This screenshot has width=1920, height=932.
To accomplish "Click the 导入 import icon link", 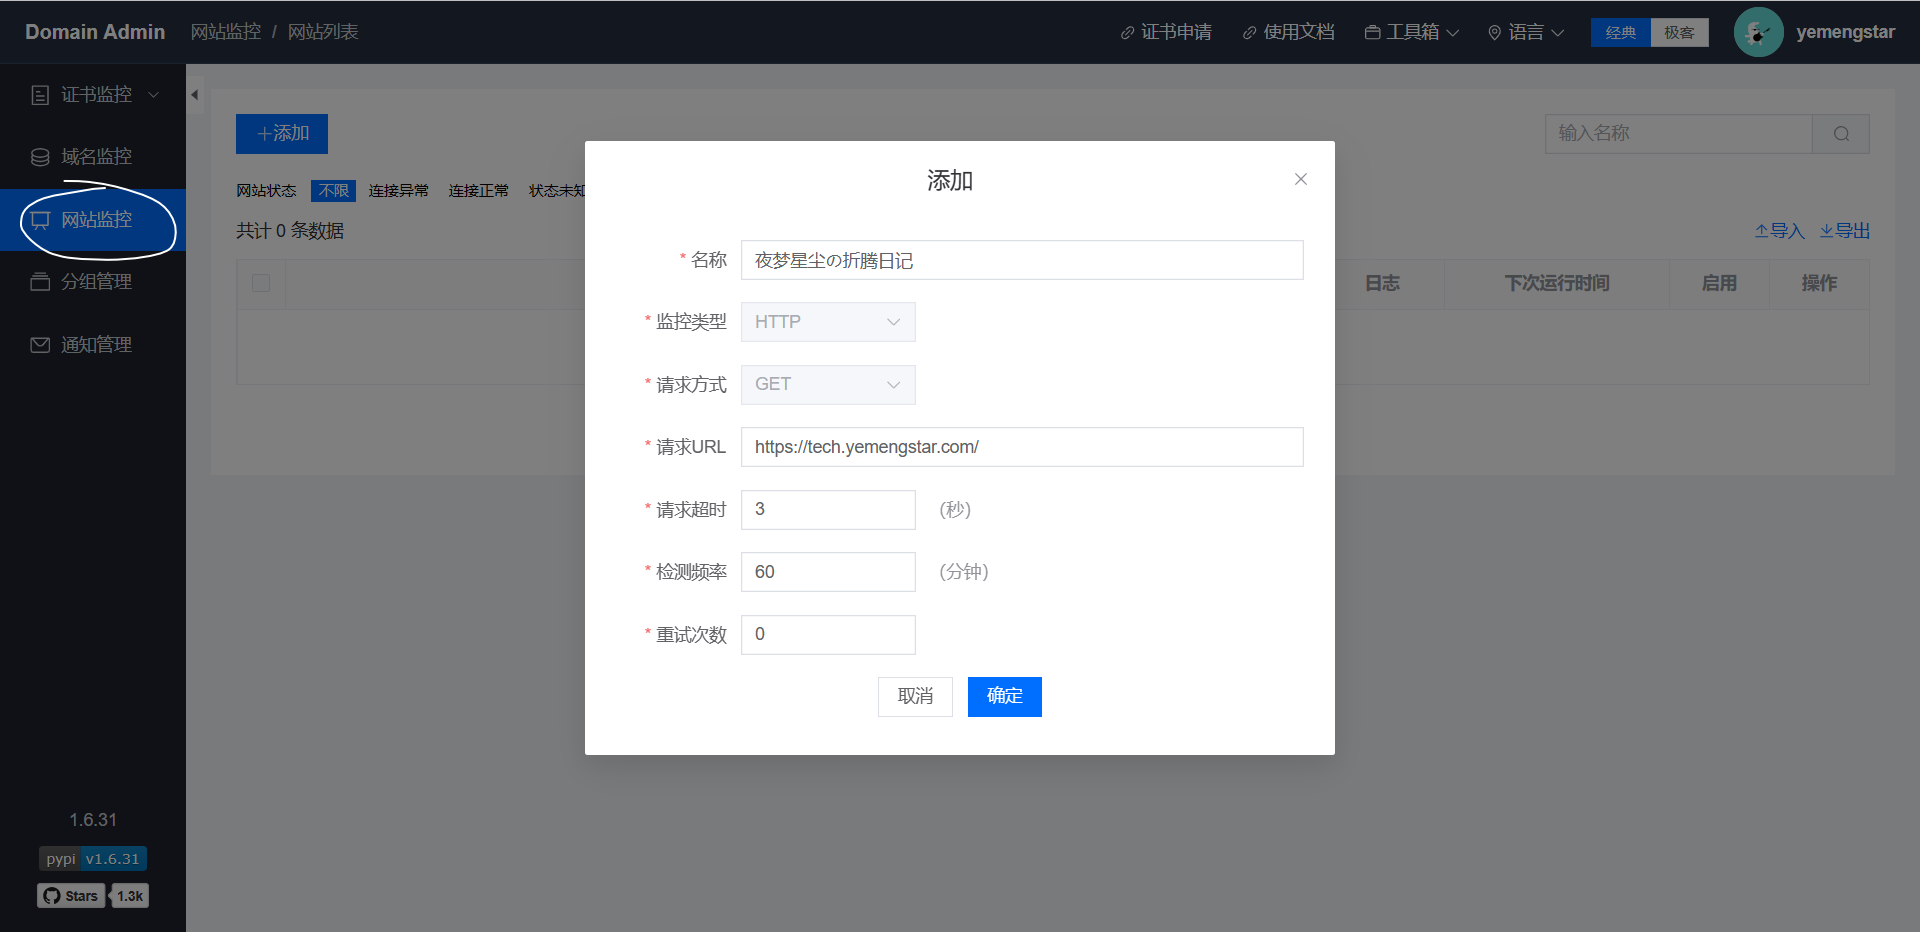I will click(x=1779, y=231).
